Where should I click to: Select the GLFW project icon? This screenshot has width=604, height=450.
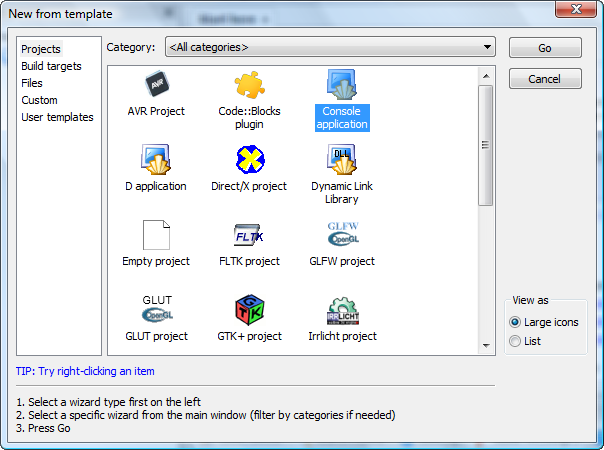click(342, 235)
